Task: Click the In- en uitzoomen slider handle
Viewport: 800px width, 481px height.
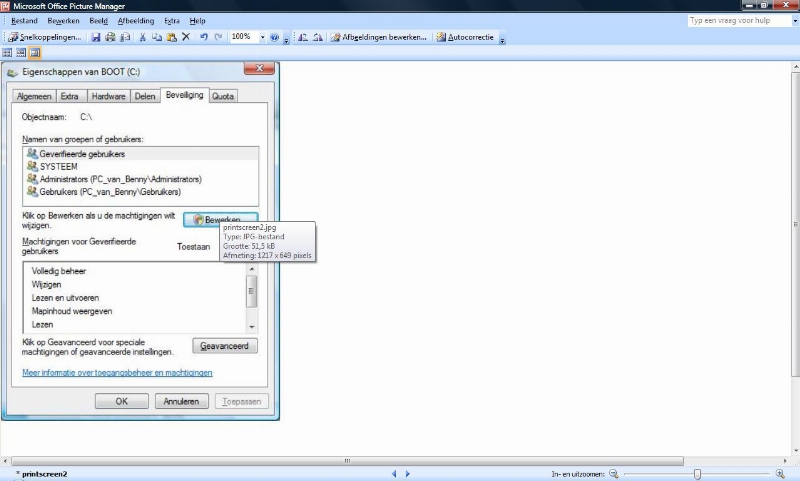Action: 697,474
